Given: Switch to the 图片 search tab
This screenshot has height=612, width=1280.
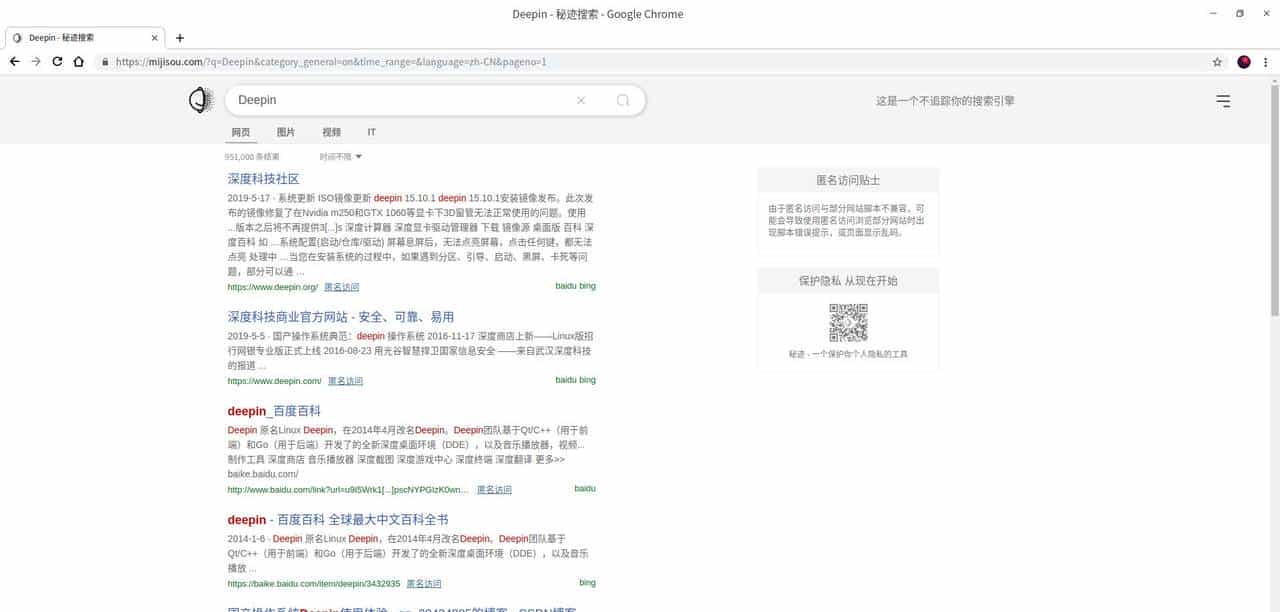Looking at the screenshot, I should [x=285, y=132].
